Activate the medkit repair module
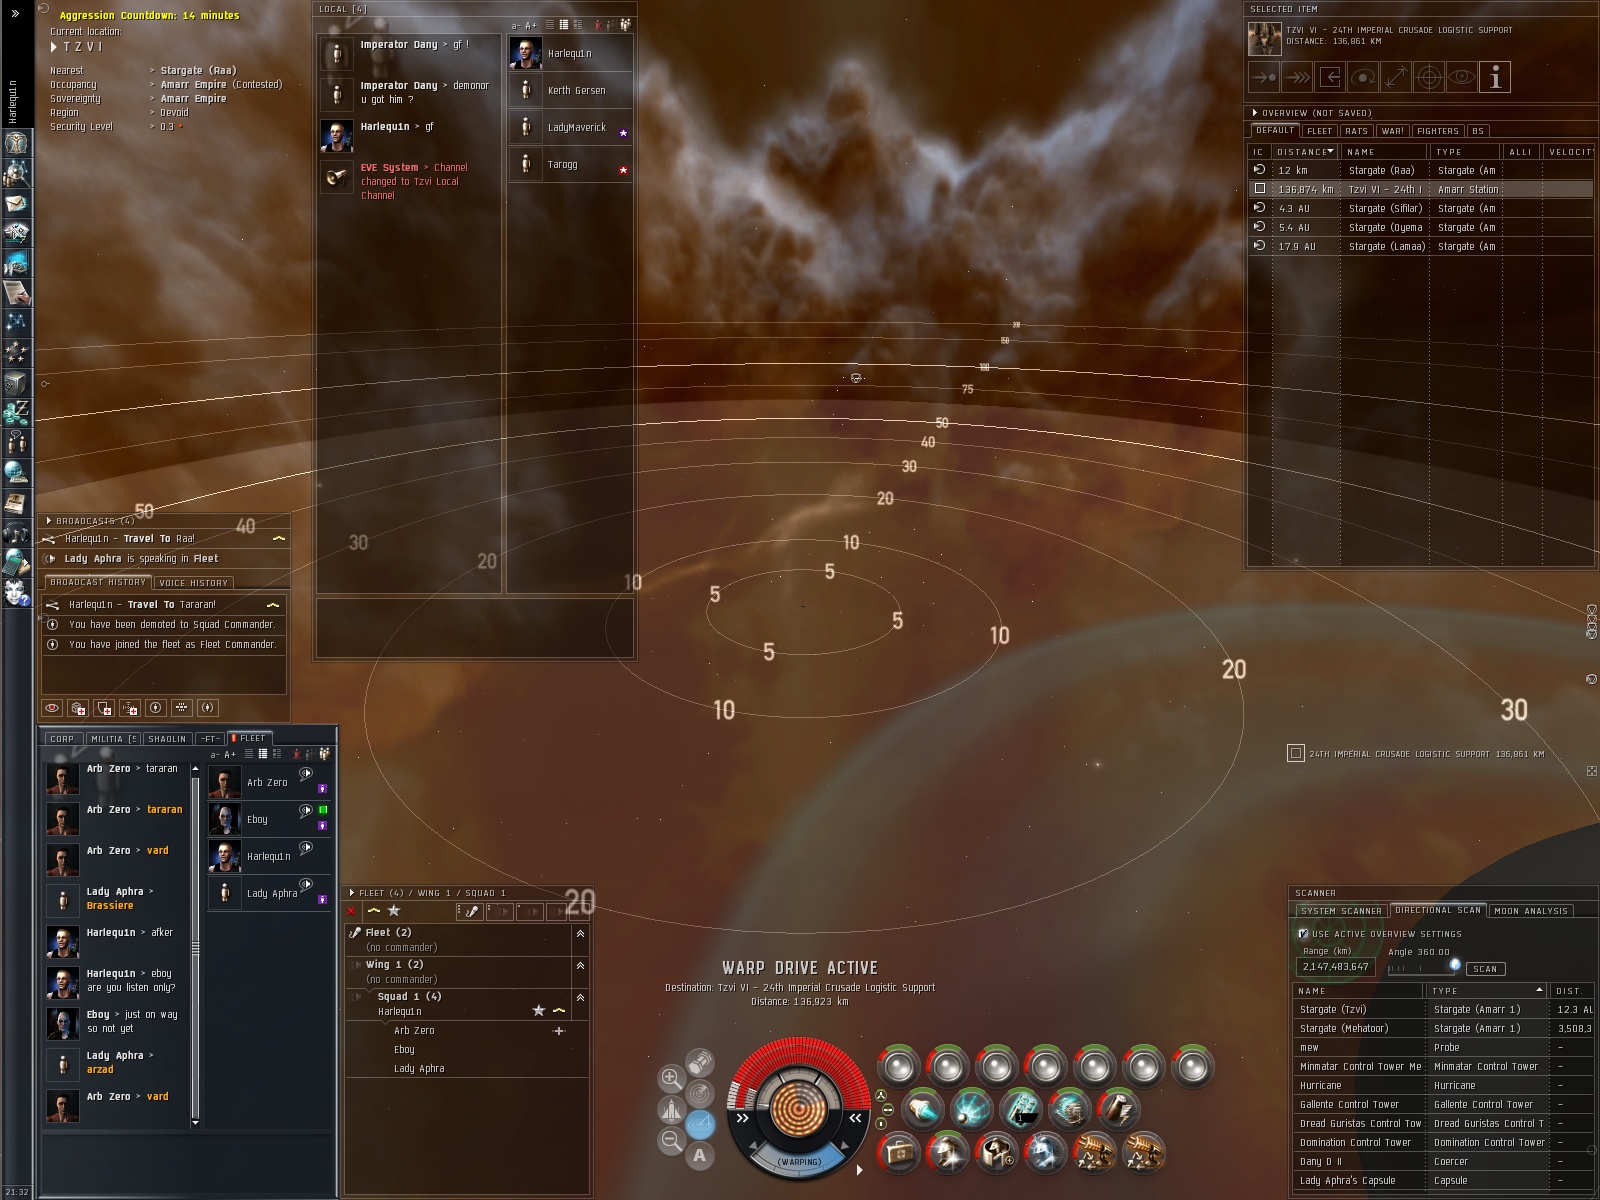This screenshot has height=1200, width=1600. (898, 1154)
